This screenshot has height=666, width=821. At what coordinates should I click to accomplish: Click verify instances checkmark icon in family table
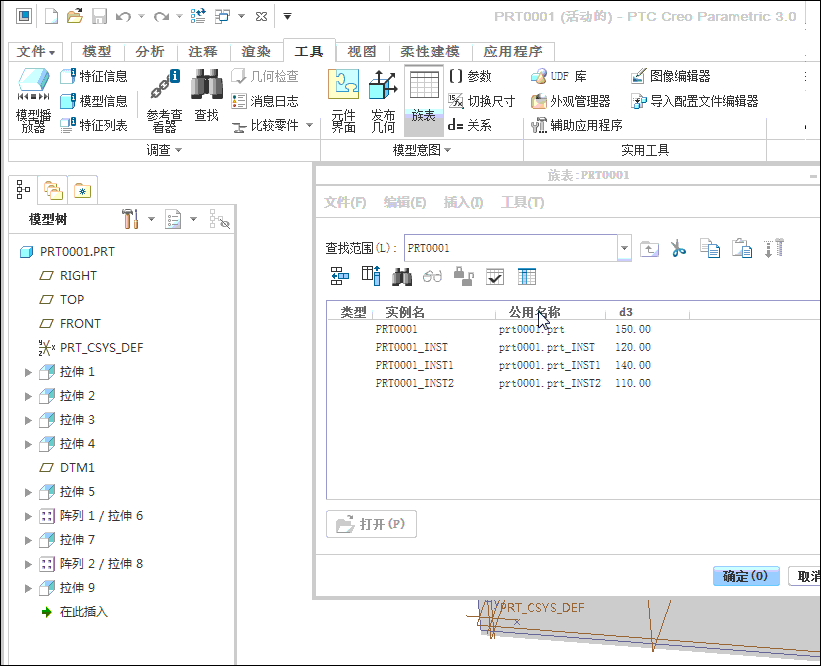tap(495, 276)
